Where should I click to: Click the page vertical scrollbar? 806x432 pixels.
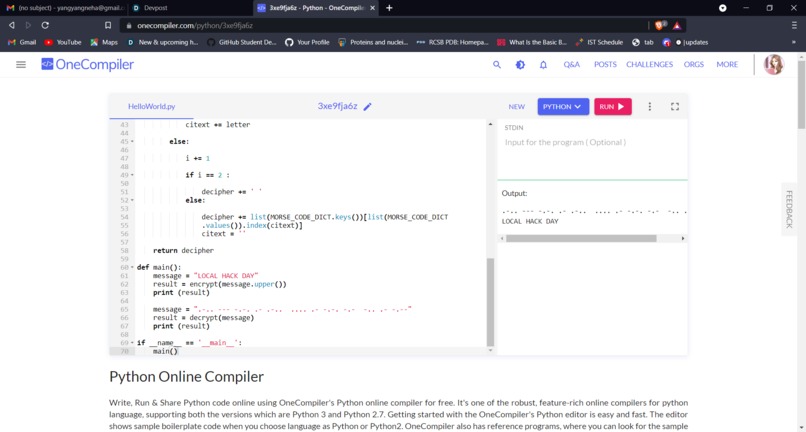(801, 93)
